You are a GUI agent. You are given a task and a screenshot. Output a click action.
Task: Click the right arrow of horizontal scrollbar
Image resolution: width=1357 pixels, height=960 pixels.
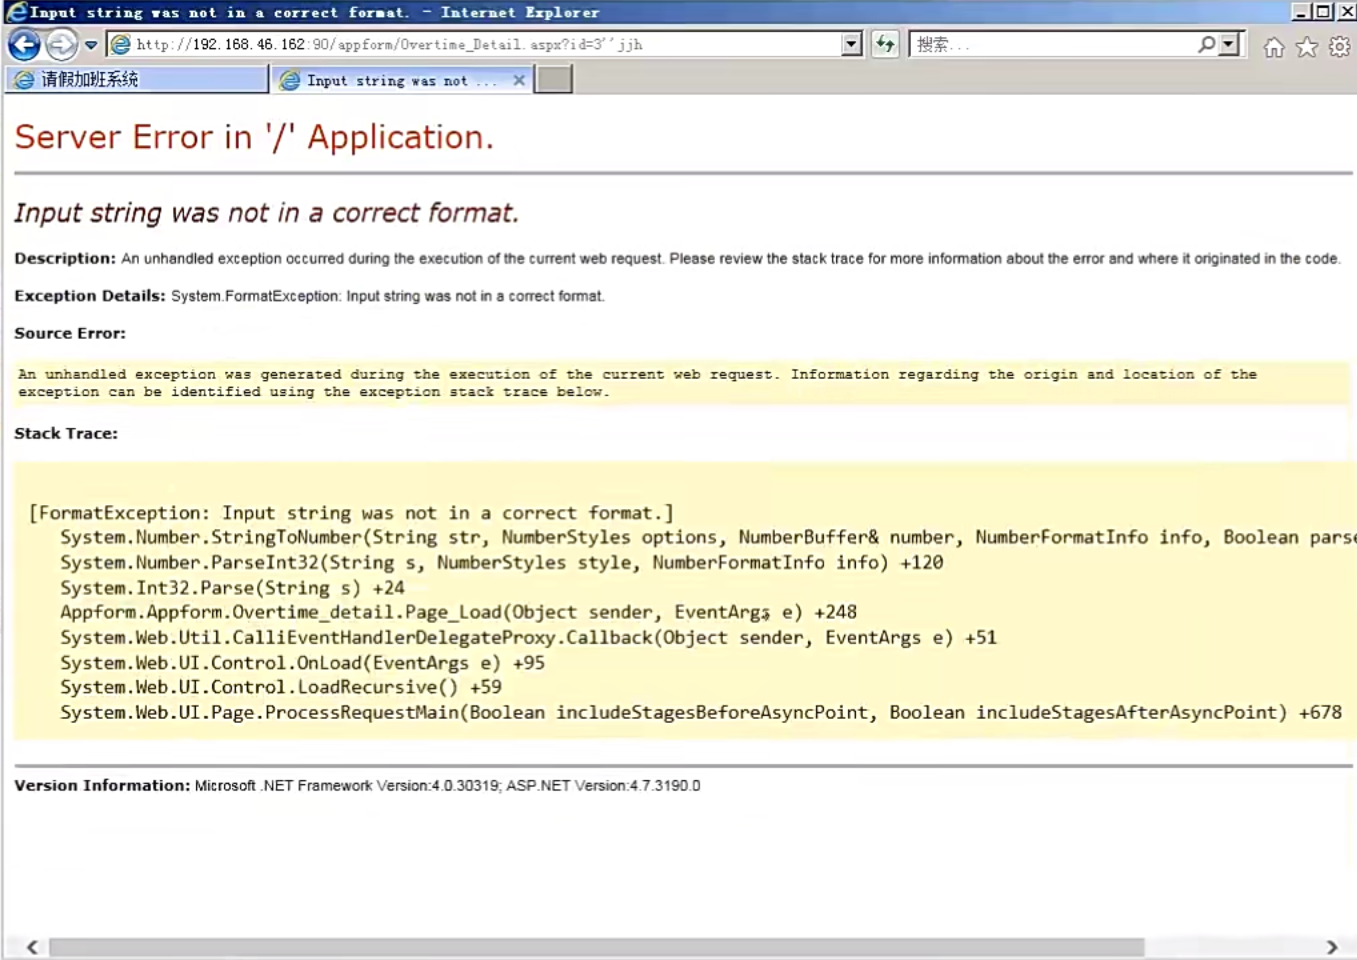[1331, 947]
